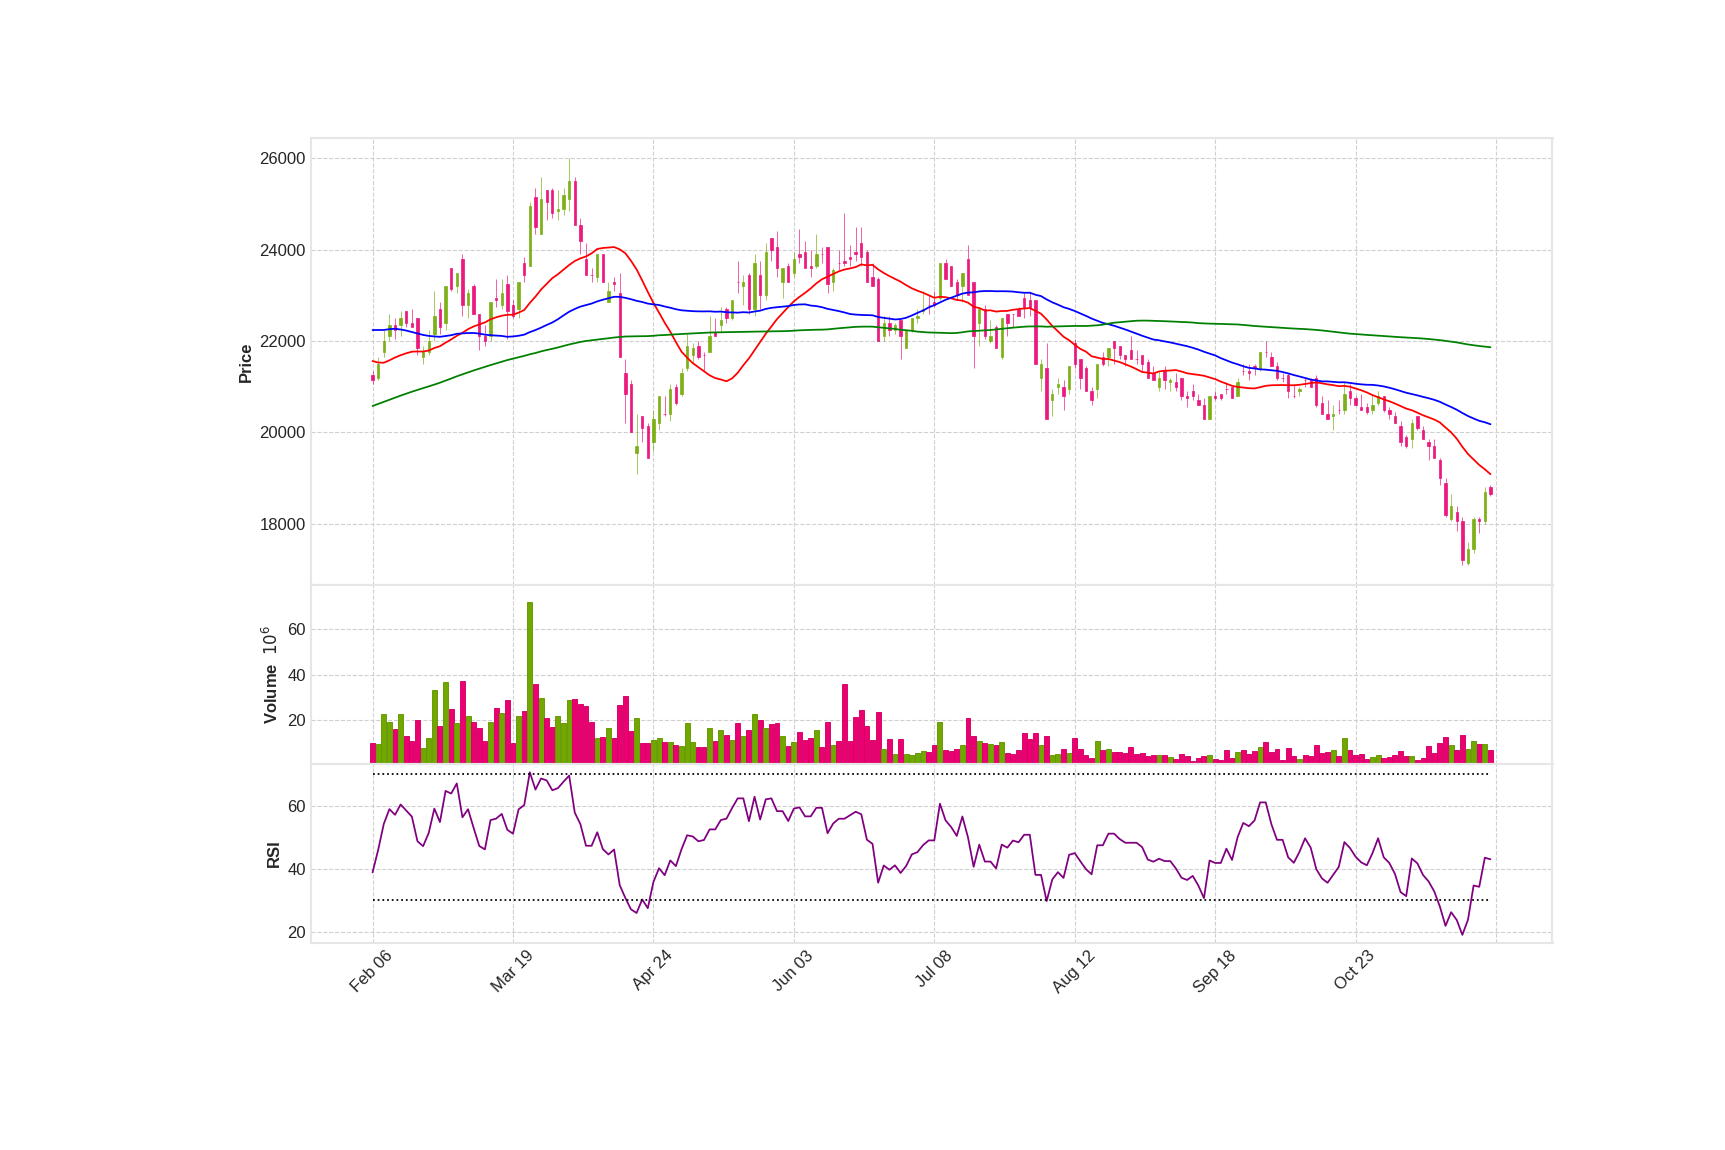Click the Apr 24 date label
This screenshot has width=1725, height=1150.
651,971
